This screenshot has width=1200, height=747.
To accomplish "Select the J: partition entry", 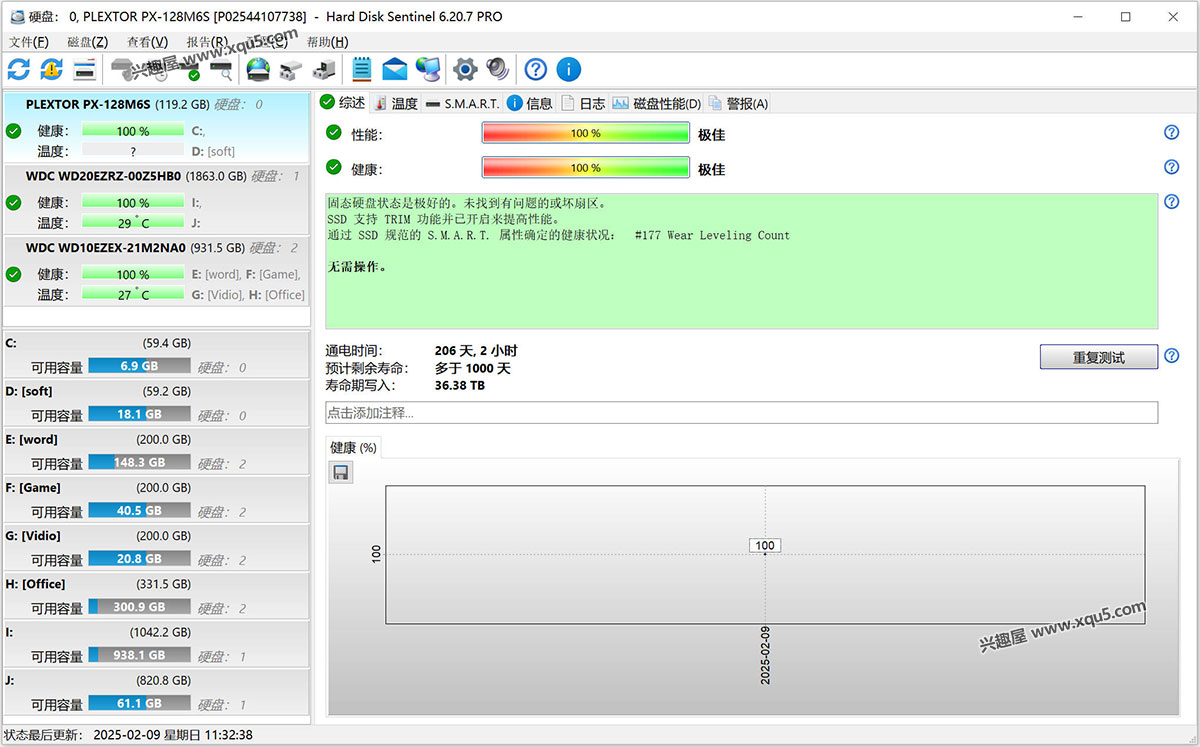I will [157, 692].
